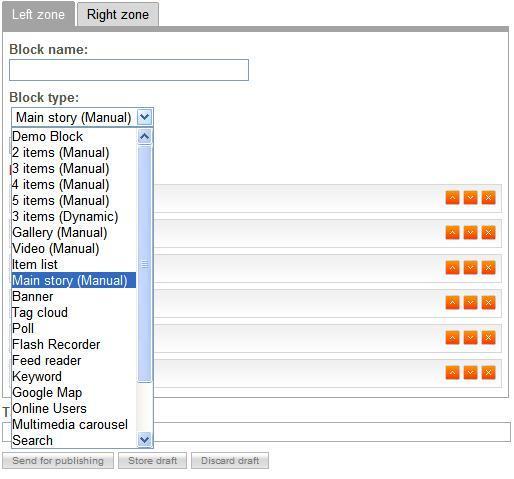Switch to the Right zone tab
514x479 pixels.
(x=118, y=15)
